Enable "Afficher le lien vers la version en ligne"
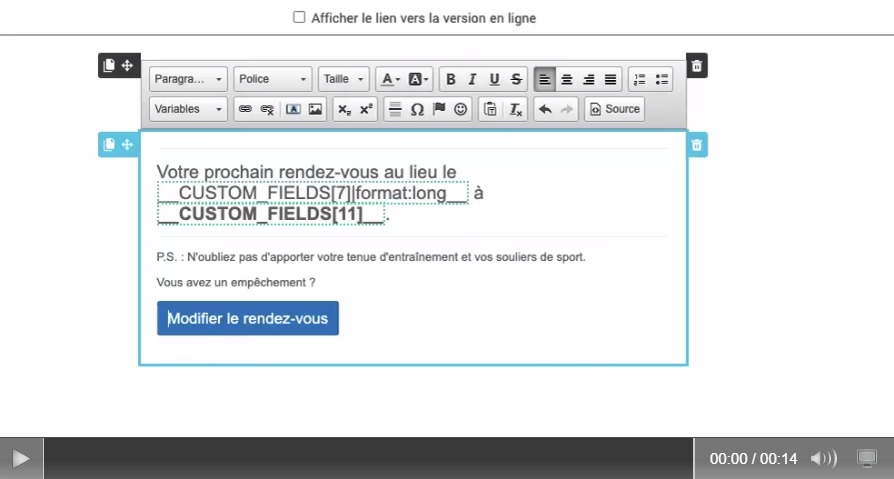Viewport: 894px width, 479px height. click(299, 17)
